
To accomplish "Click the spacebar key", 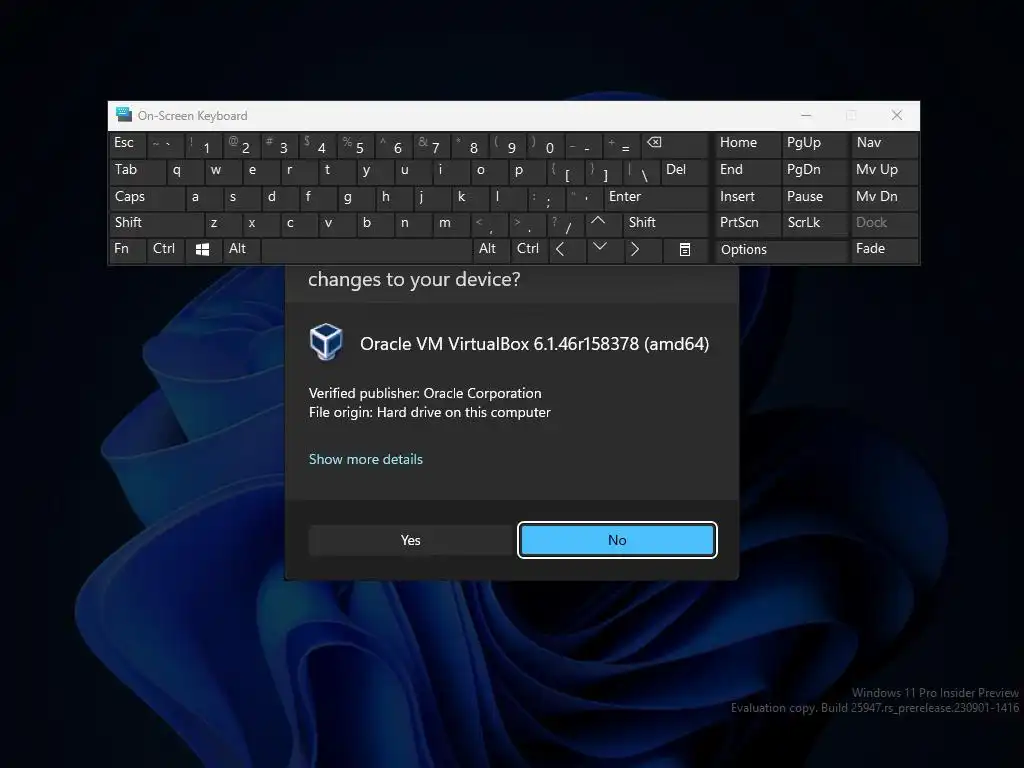I will point(366,249).
